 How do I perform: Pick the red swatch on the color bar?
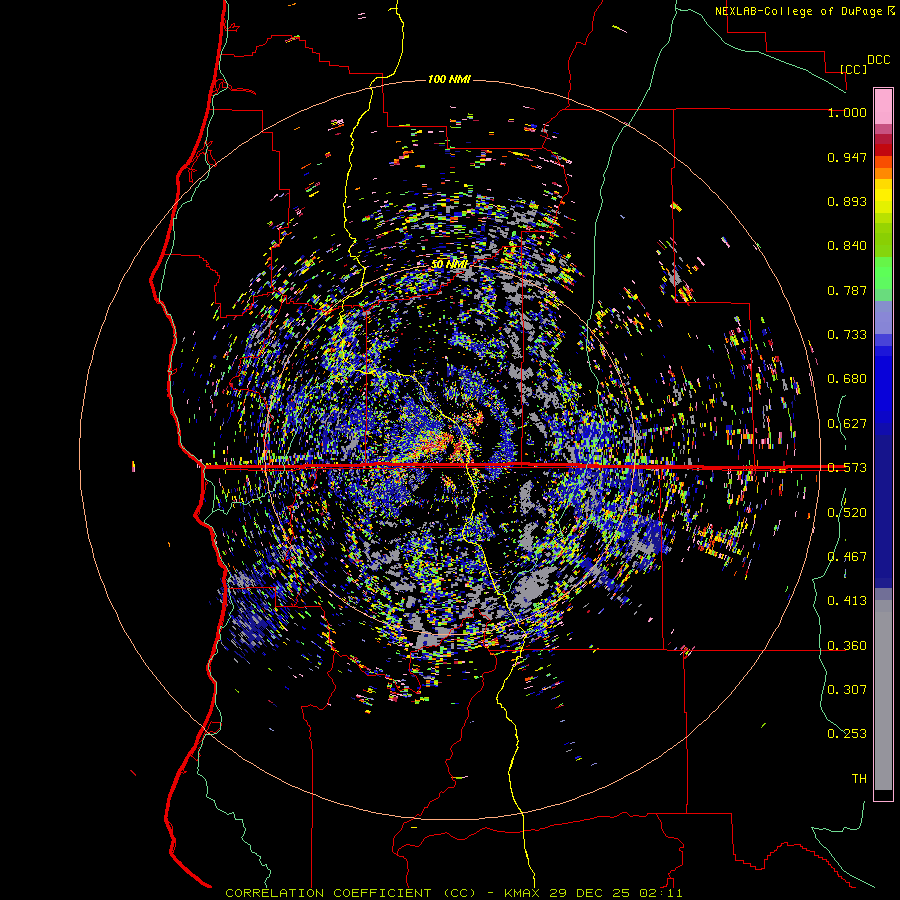[x=883, y=150]
